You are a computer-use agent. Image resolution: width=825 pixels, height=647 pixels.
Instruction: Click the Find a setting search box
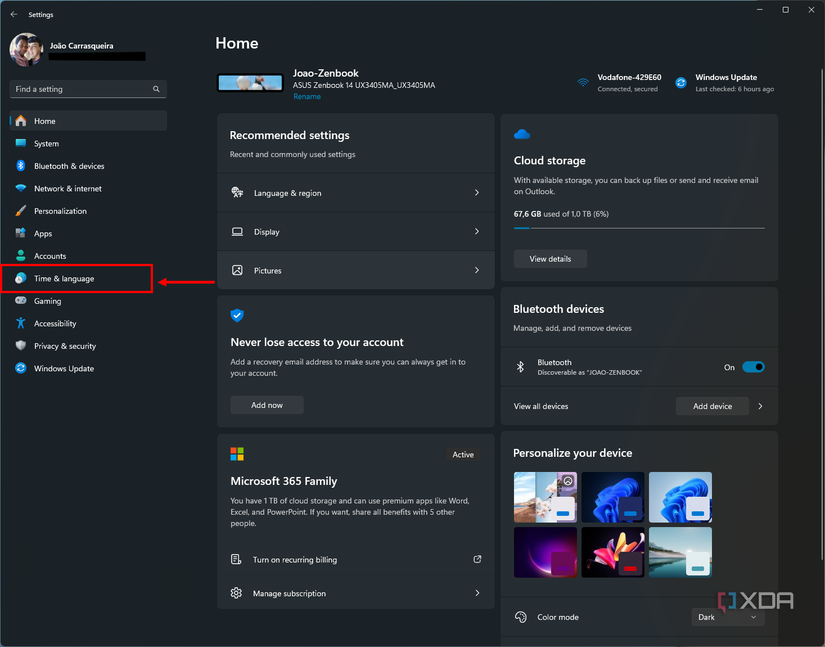87,89
